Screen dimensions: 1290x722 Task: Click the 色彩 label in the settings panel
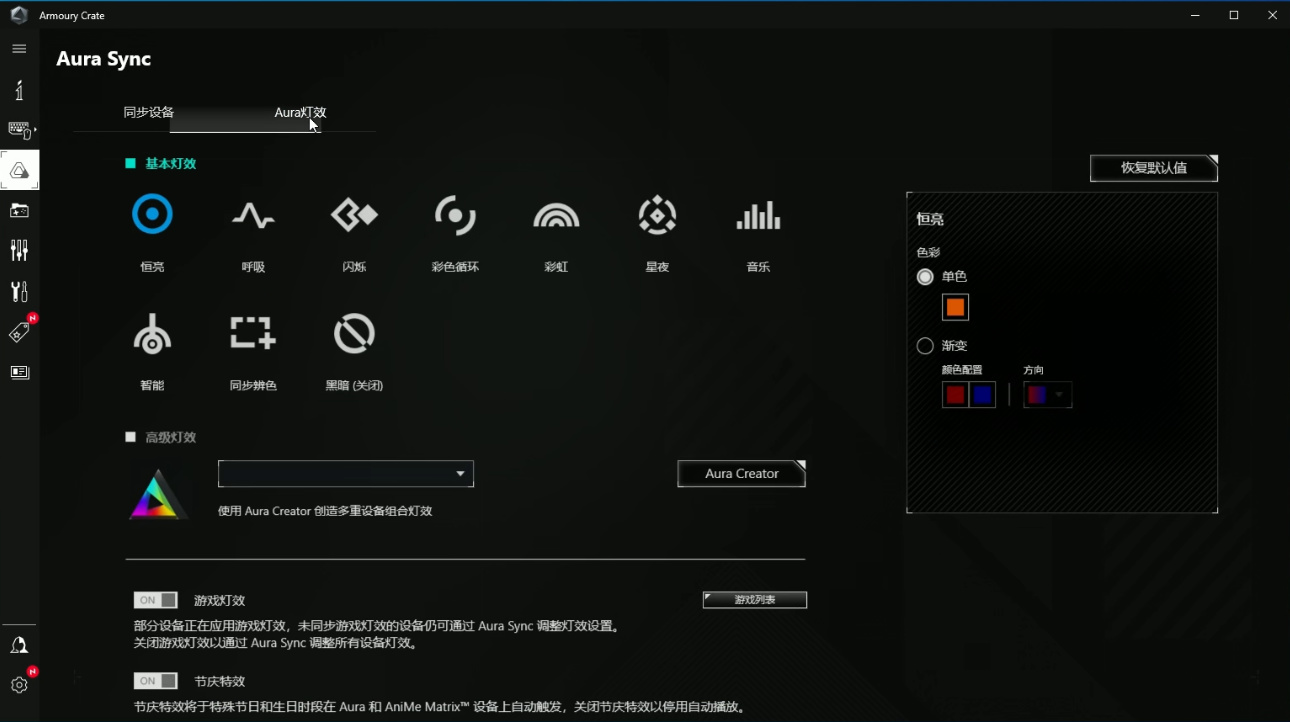(x=928, y=253)
